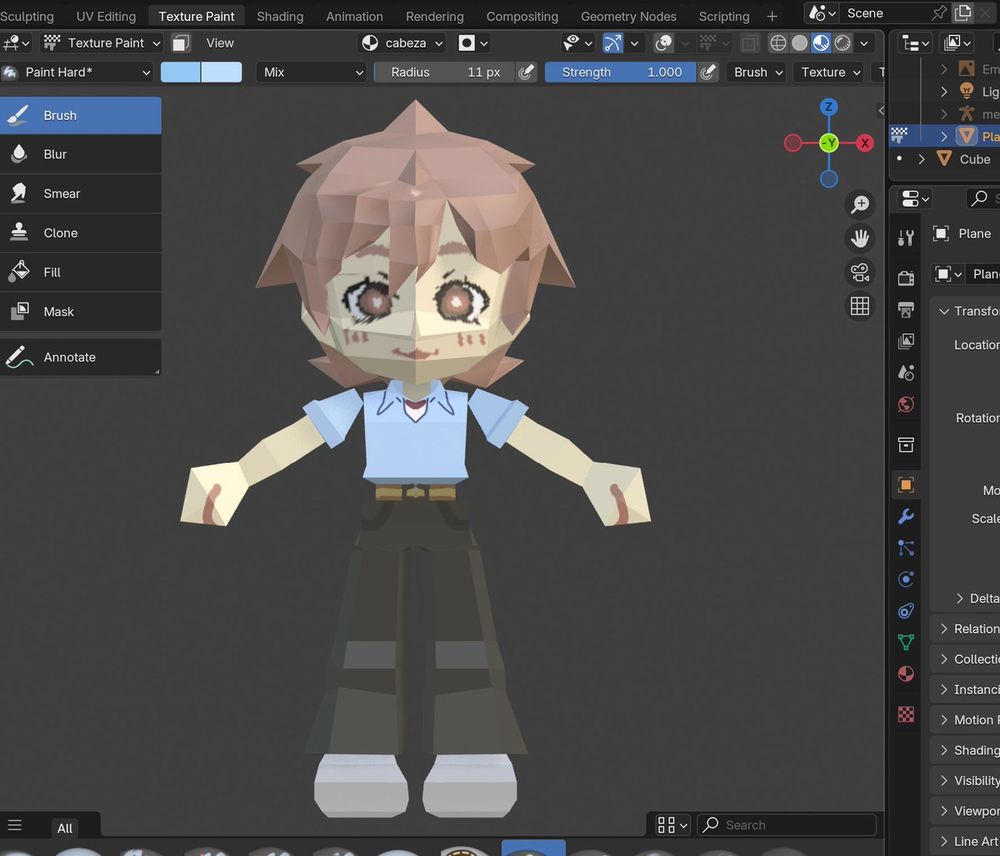Viewport: 1000px width, 856px height.
Task: Collapse the Transform panel
Action: pos(944,311)
